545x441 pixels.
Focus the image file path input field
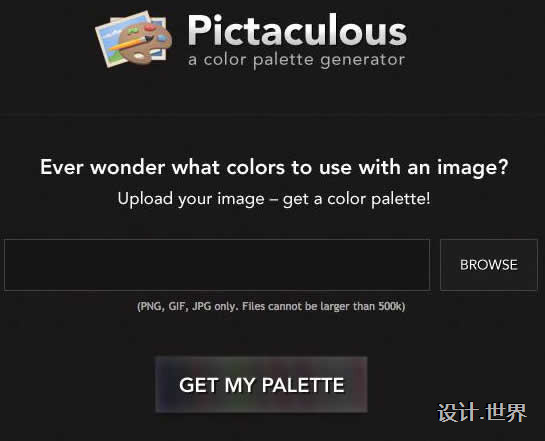(x=217, y=265)
